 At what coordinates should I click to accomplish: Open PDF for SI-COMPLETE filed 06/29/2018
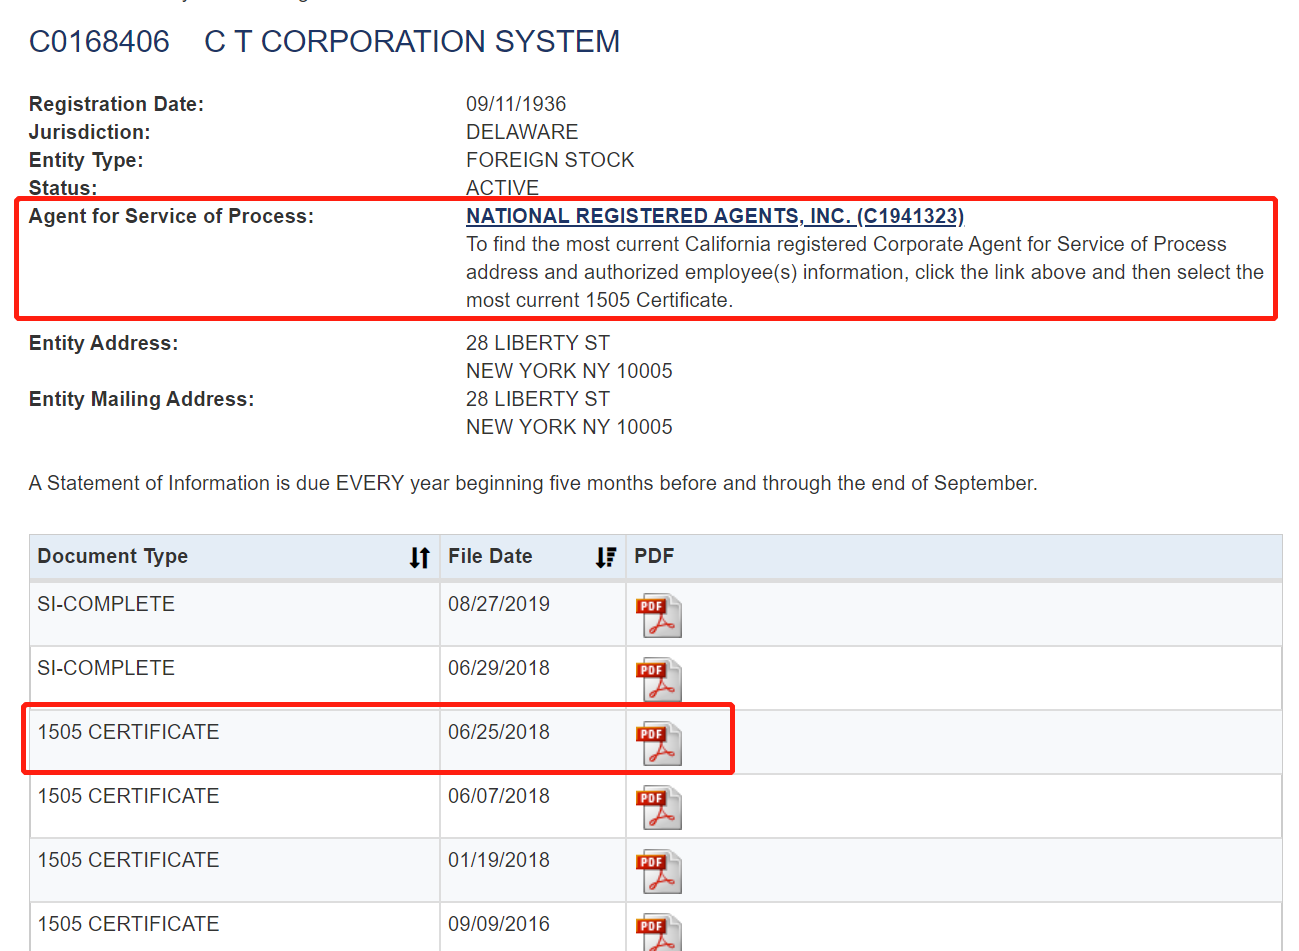tap(659, 680)
